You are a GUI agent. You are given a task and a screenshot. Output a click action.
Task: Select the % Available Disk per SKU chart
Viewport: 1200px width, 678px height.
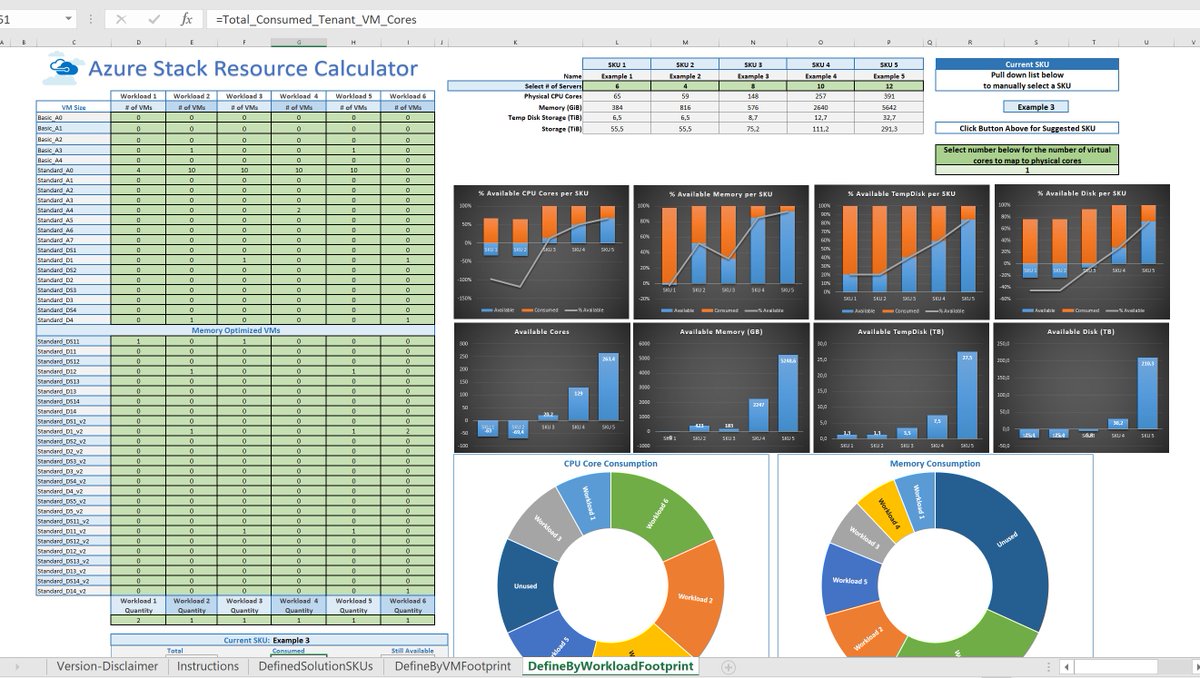1081,251
